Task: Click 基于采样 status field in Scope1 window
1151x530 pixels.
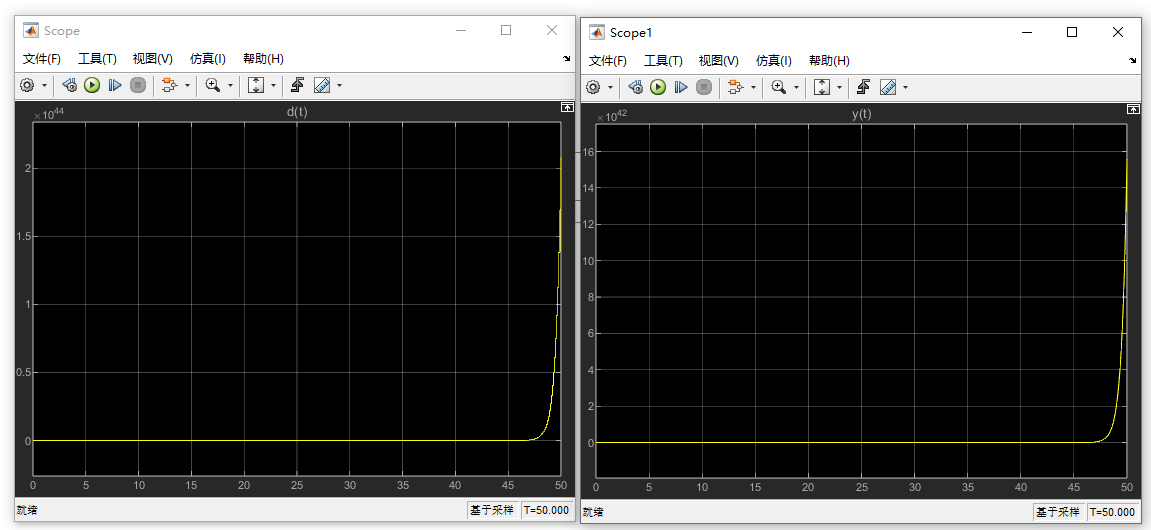Action: (1059, 512)
